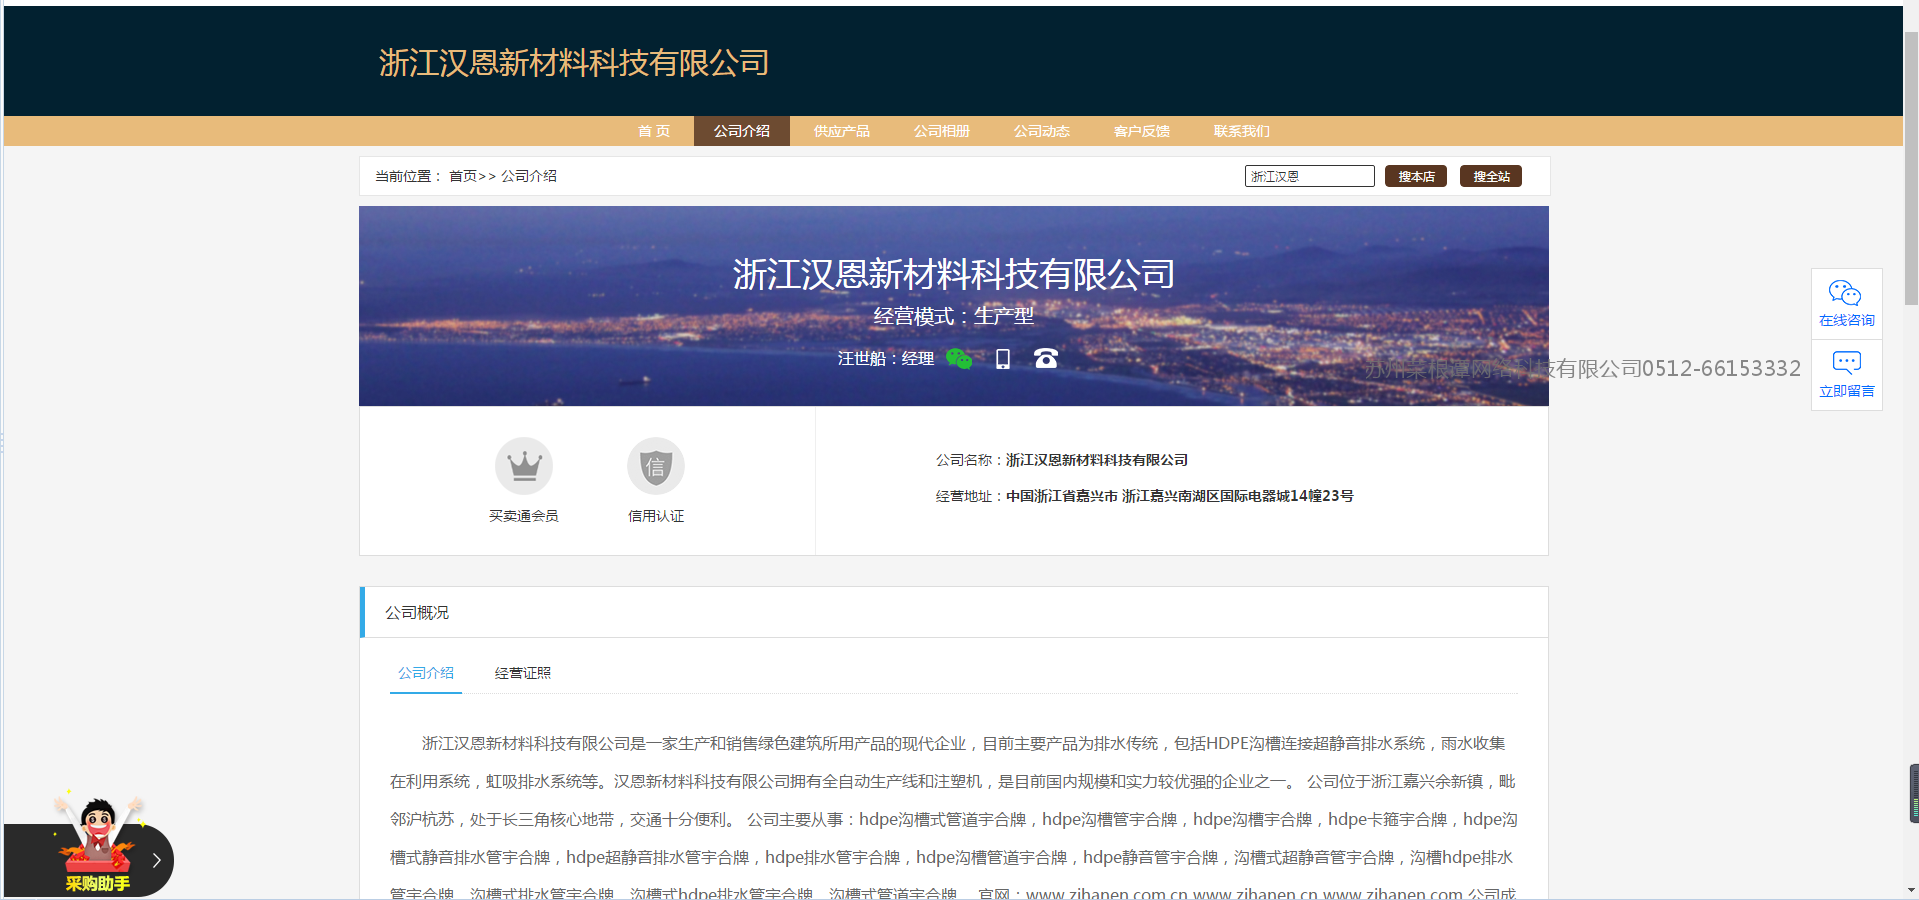Click 经营模式：生产型 text in banner

point(954,316)
